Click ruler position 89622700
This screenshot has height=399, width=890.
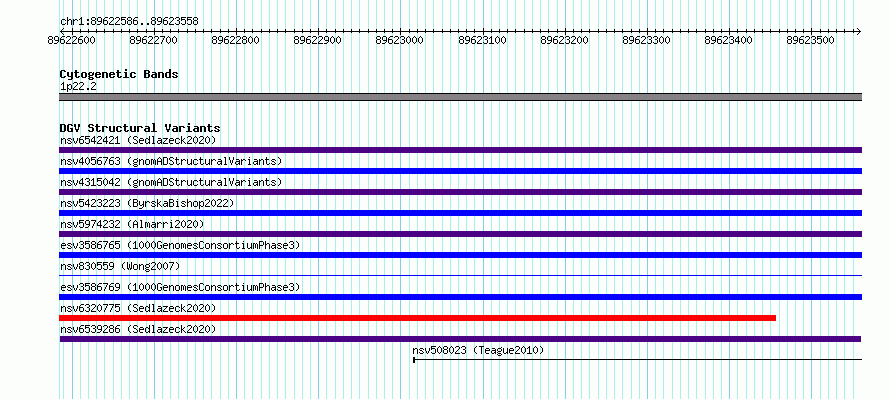(x=153, y=41)
